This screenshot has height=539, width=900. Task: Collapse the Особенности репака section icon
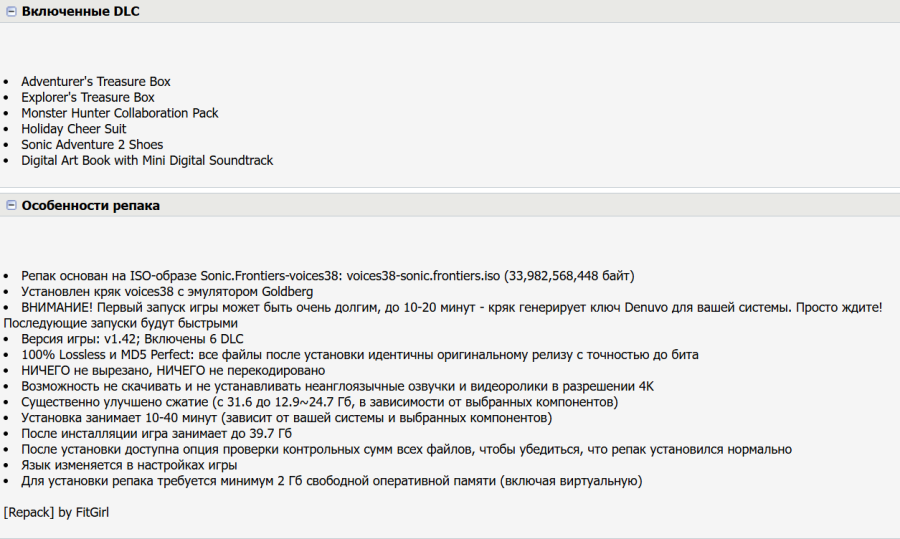tap(11, 205)
